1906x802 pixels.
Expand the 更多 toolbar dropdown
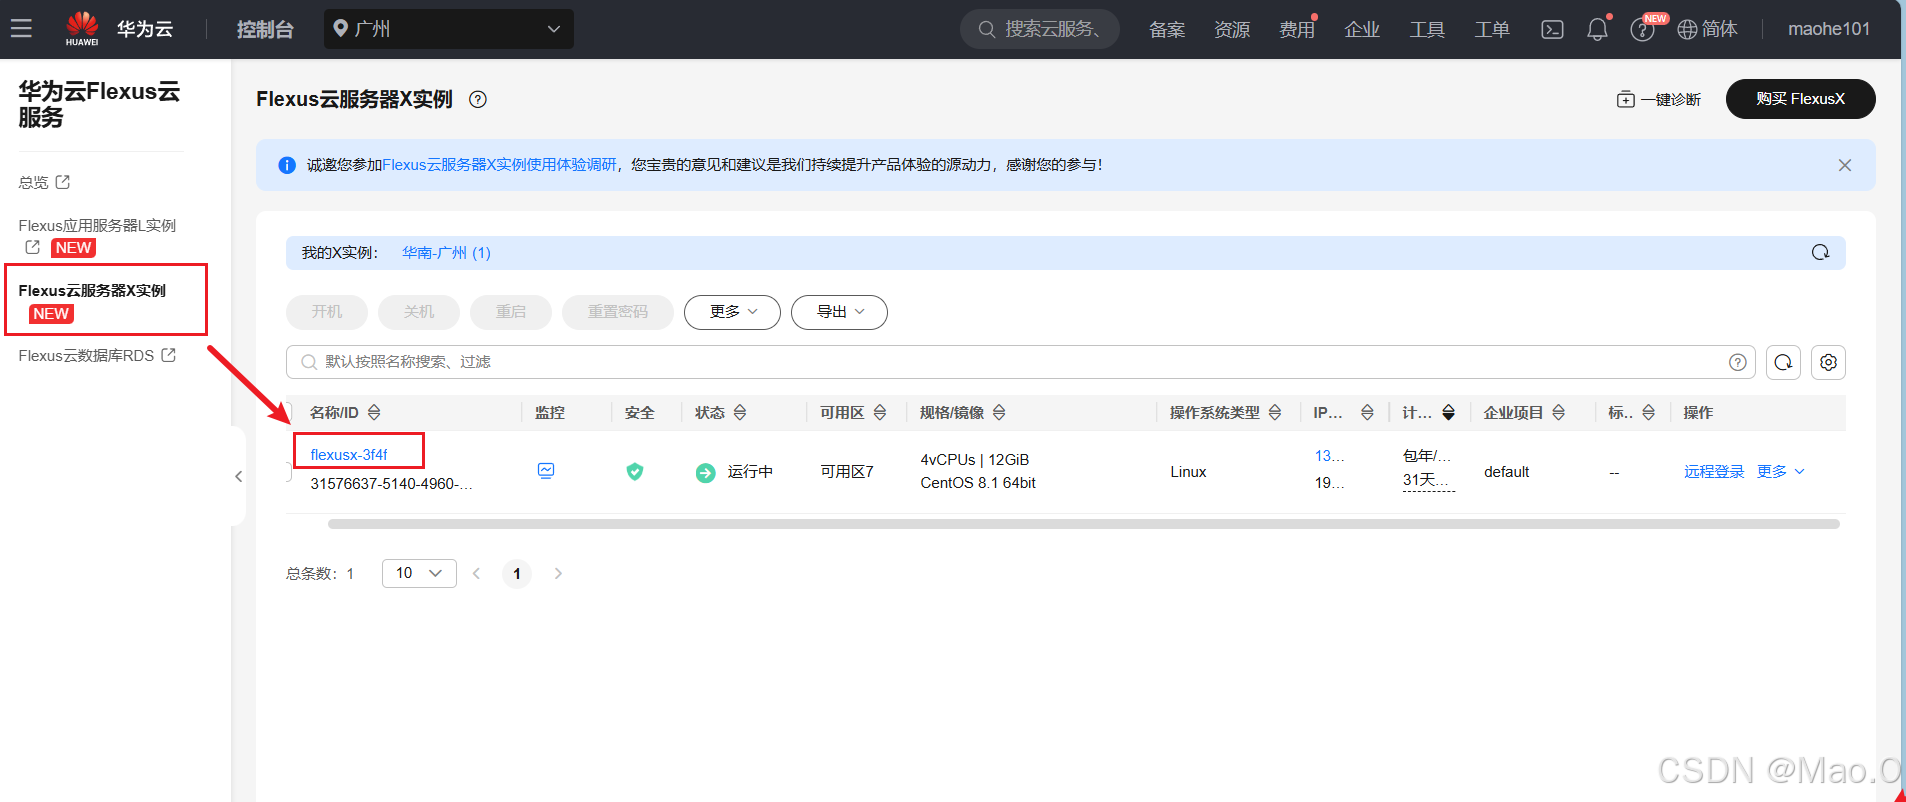point(732,312)
